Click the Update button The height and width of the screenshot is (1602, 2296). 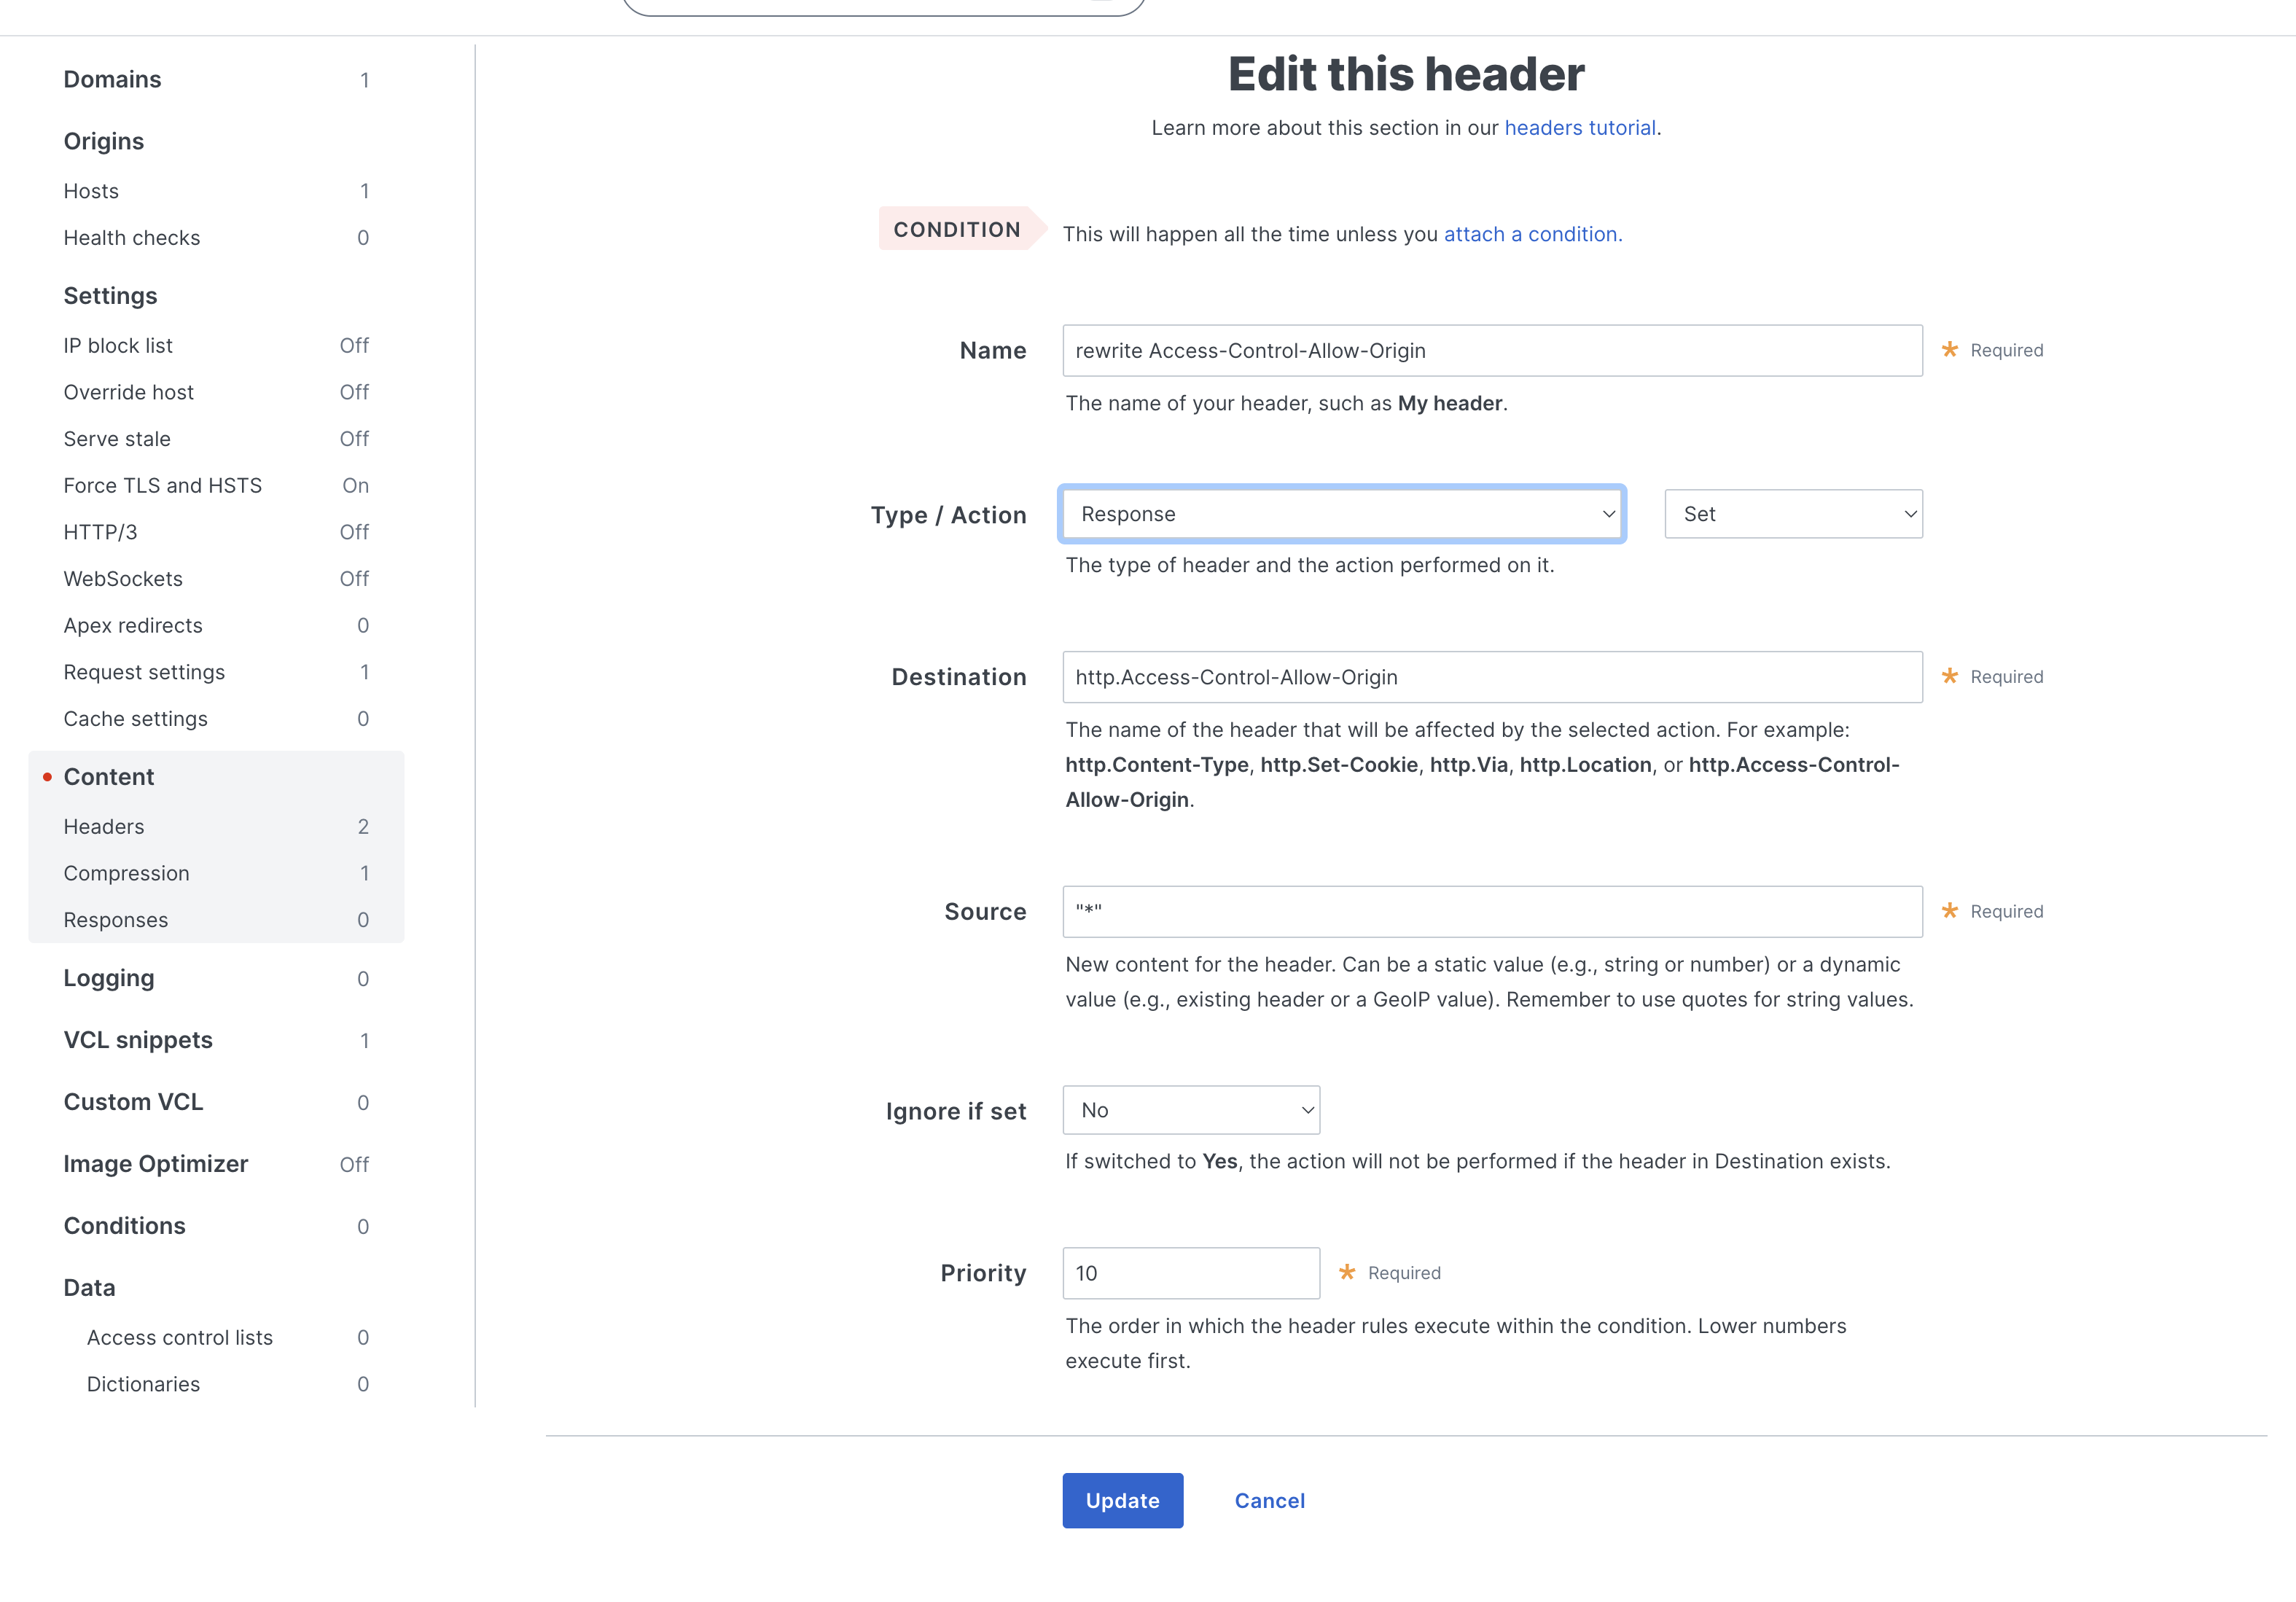coord(1122,1500)
